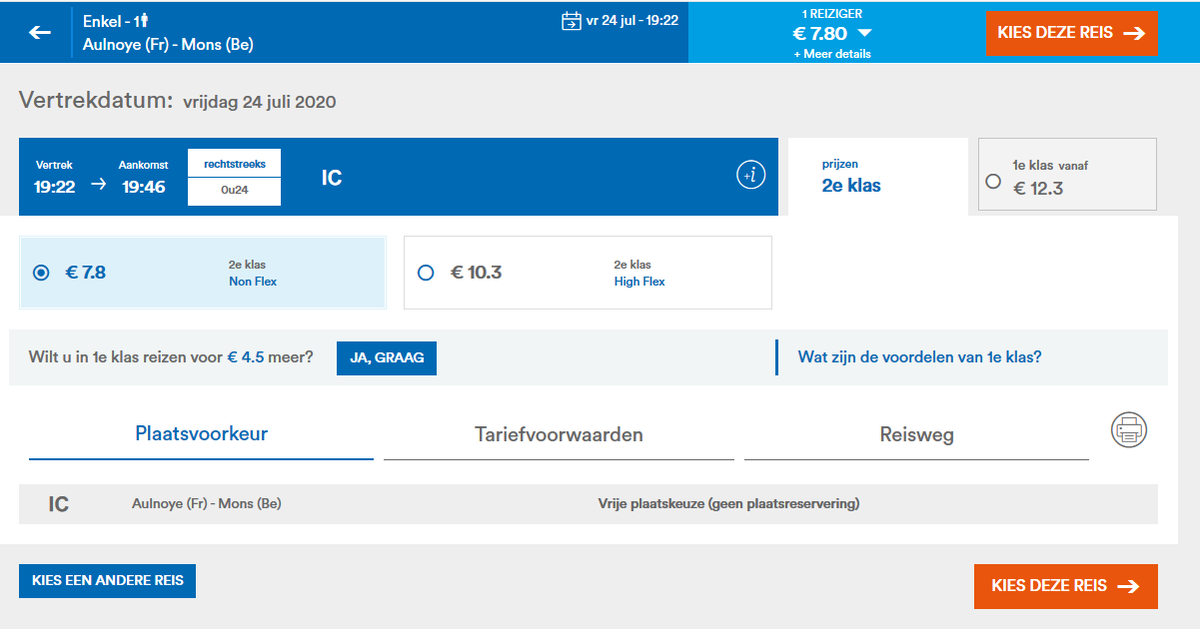
Task: Click 'Enkel - 1' traveler summary
Action: [x=116, y=21]
